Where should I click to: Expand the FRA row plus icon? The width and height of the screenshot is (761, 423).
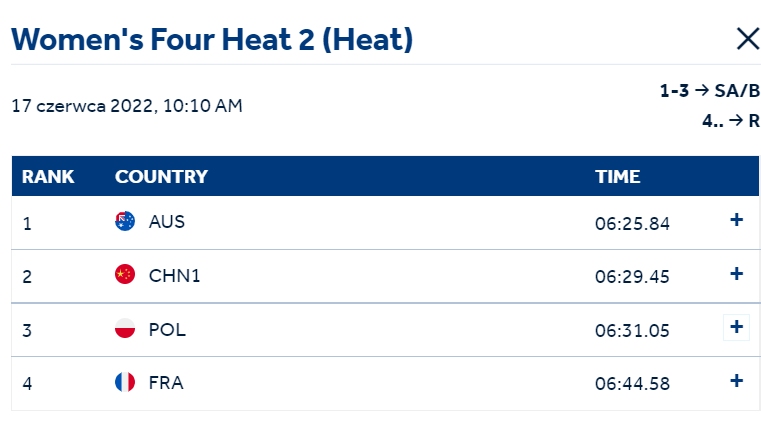point(736,381)
